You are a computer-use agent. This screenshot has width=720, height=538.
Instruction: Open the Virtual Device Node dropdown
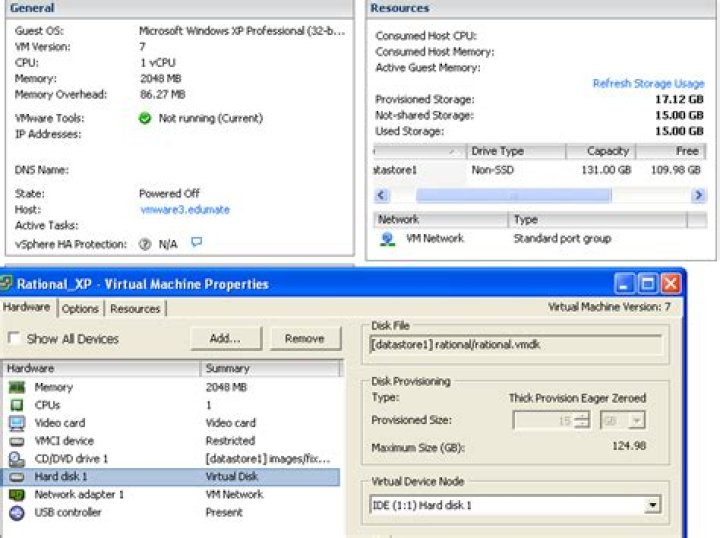[x=652, y=505]
